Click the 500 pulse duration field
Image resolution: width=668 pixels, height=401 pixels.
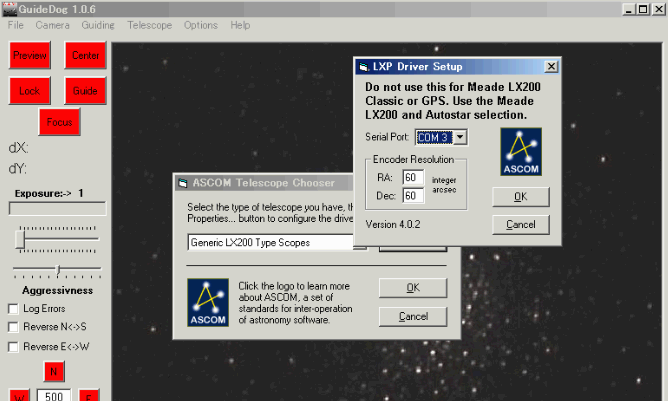[x=54, y=395]
